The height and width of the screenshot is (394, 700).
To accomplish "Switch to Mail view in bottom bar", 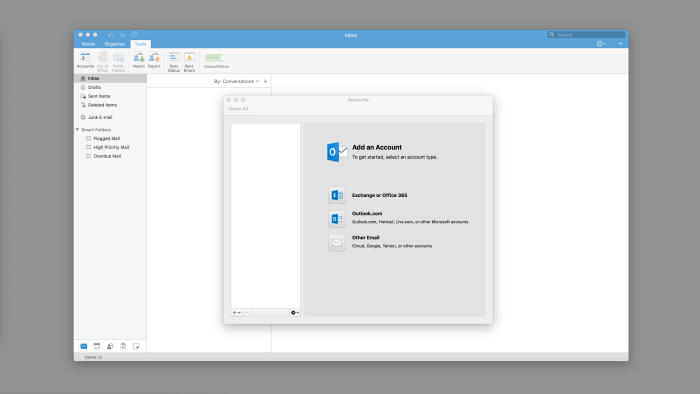I will pos(83,346).
